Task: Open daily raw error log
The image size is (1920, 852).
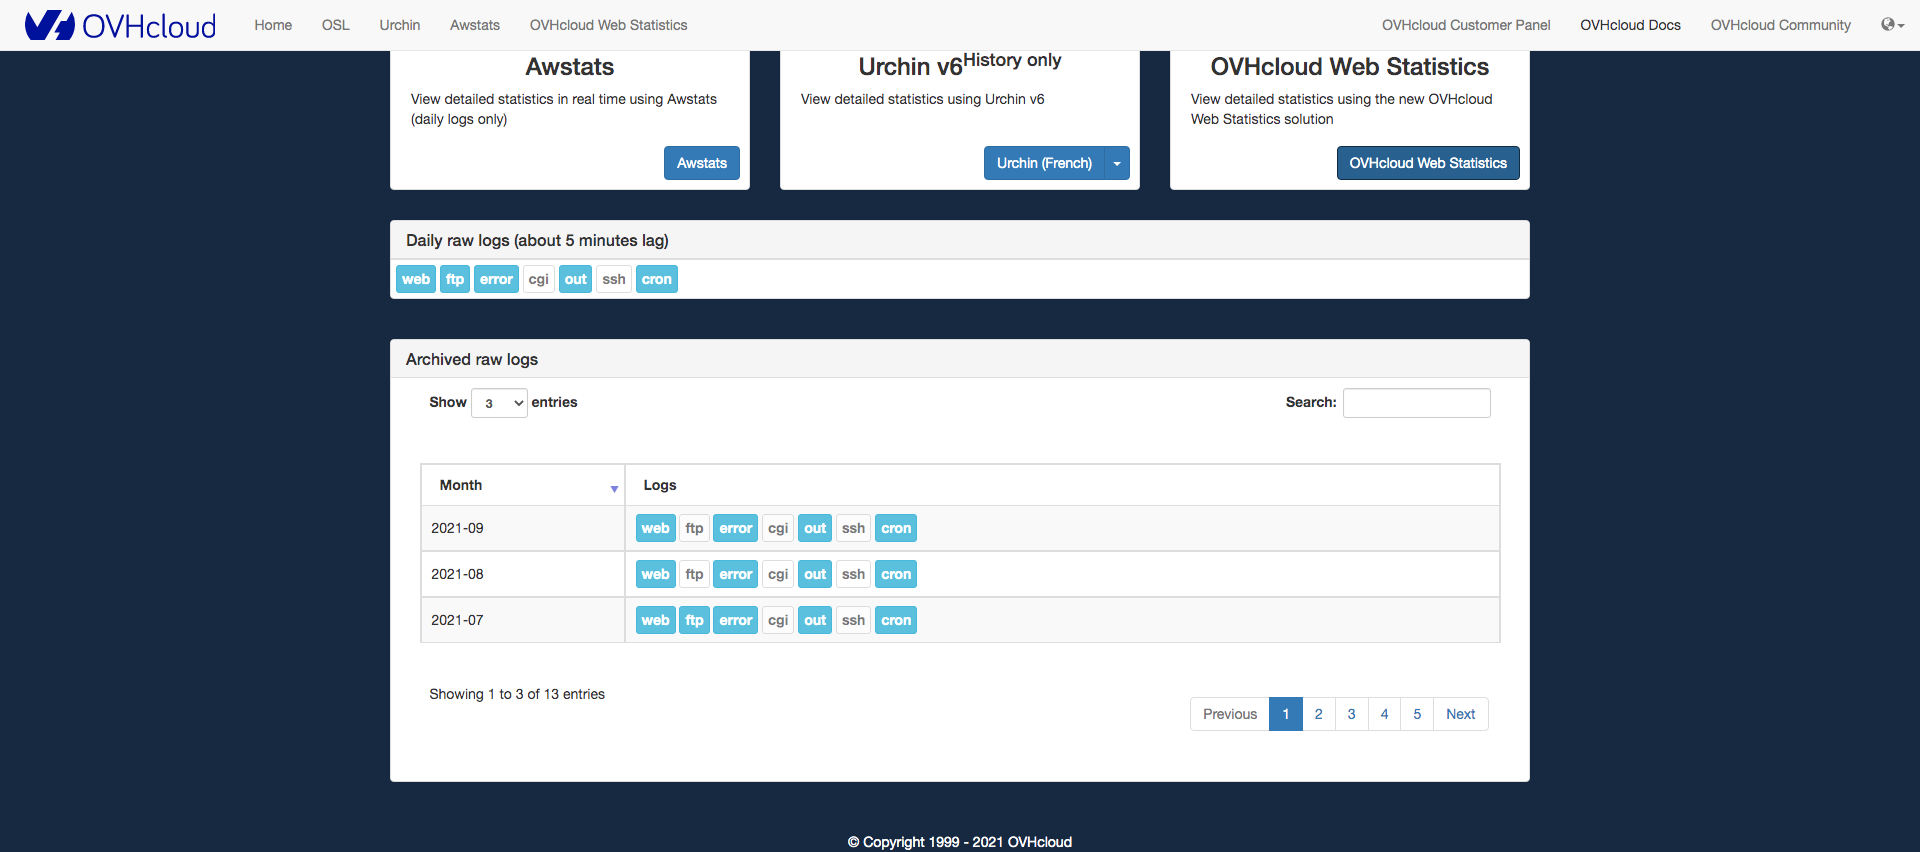Action: coord(496,279)
